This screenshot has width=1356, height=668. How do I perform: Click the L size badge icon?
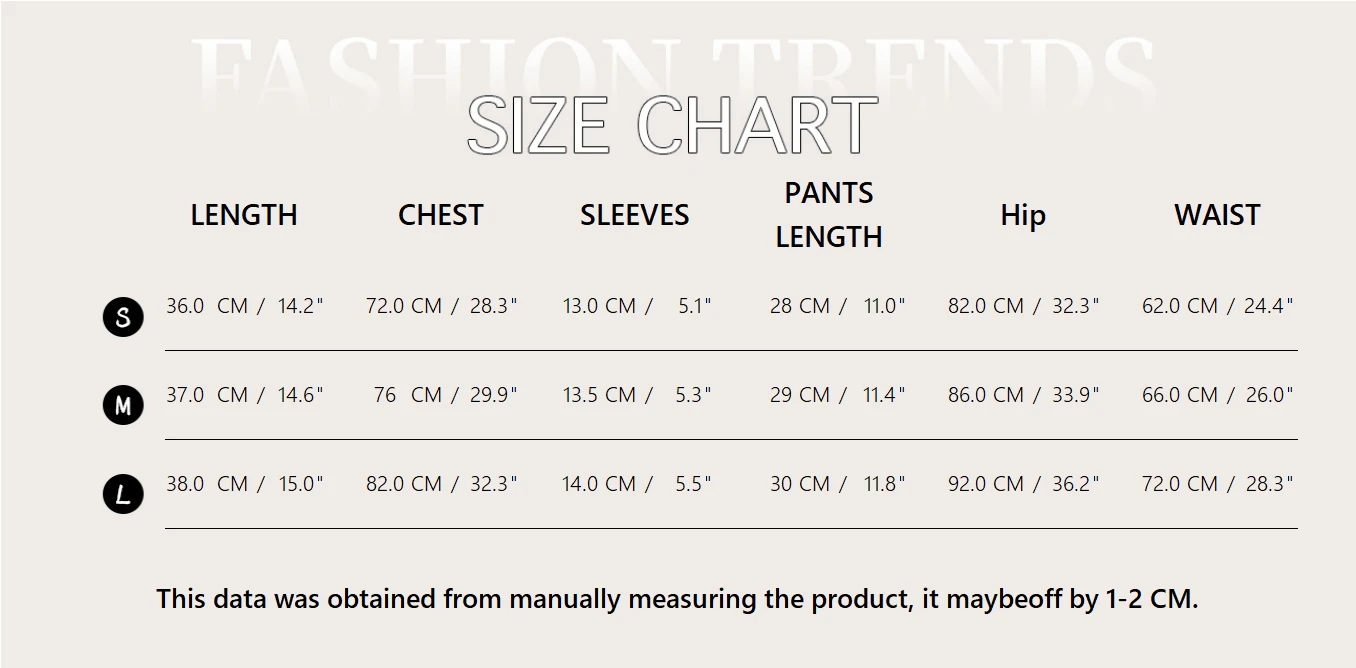tap(123, 494)
